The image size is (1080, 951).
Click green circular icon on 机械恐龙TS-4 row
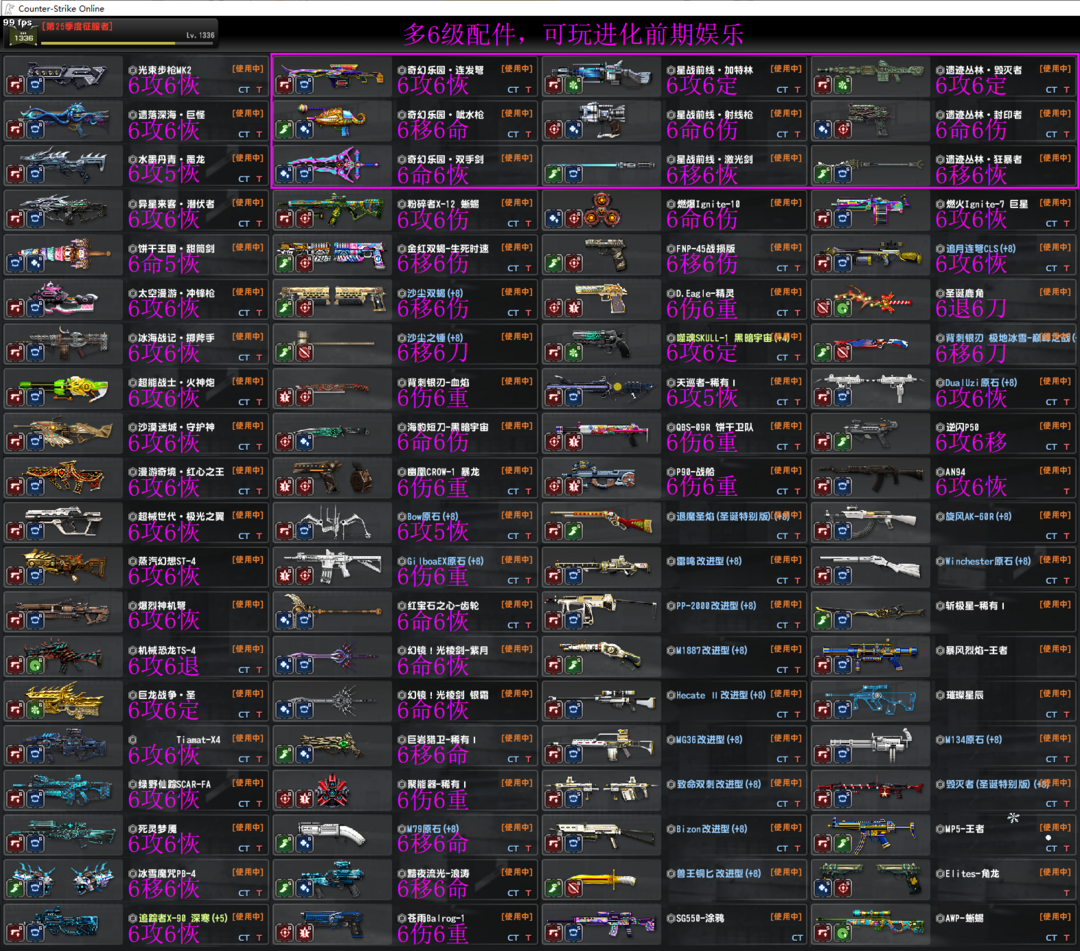click(x=35, y=666)
